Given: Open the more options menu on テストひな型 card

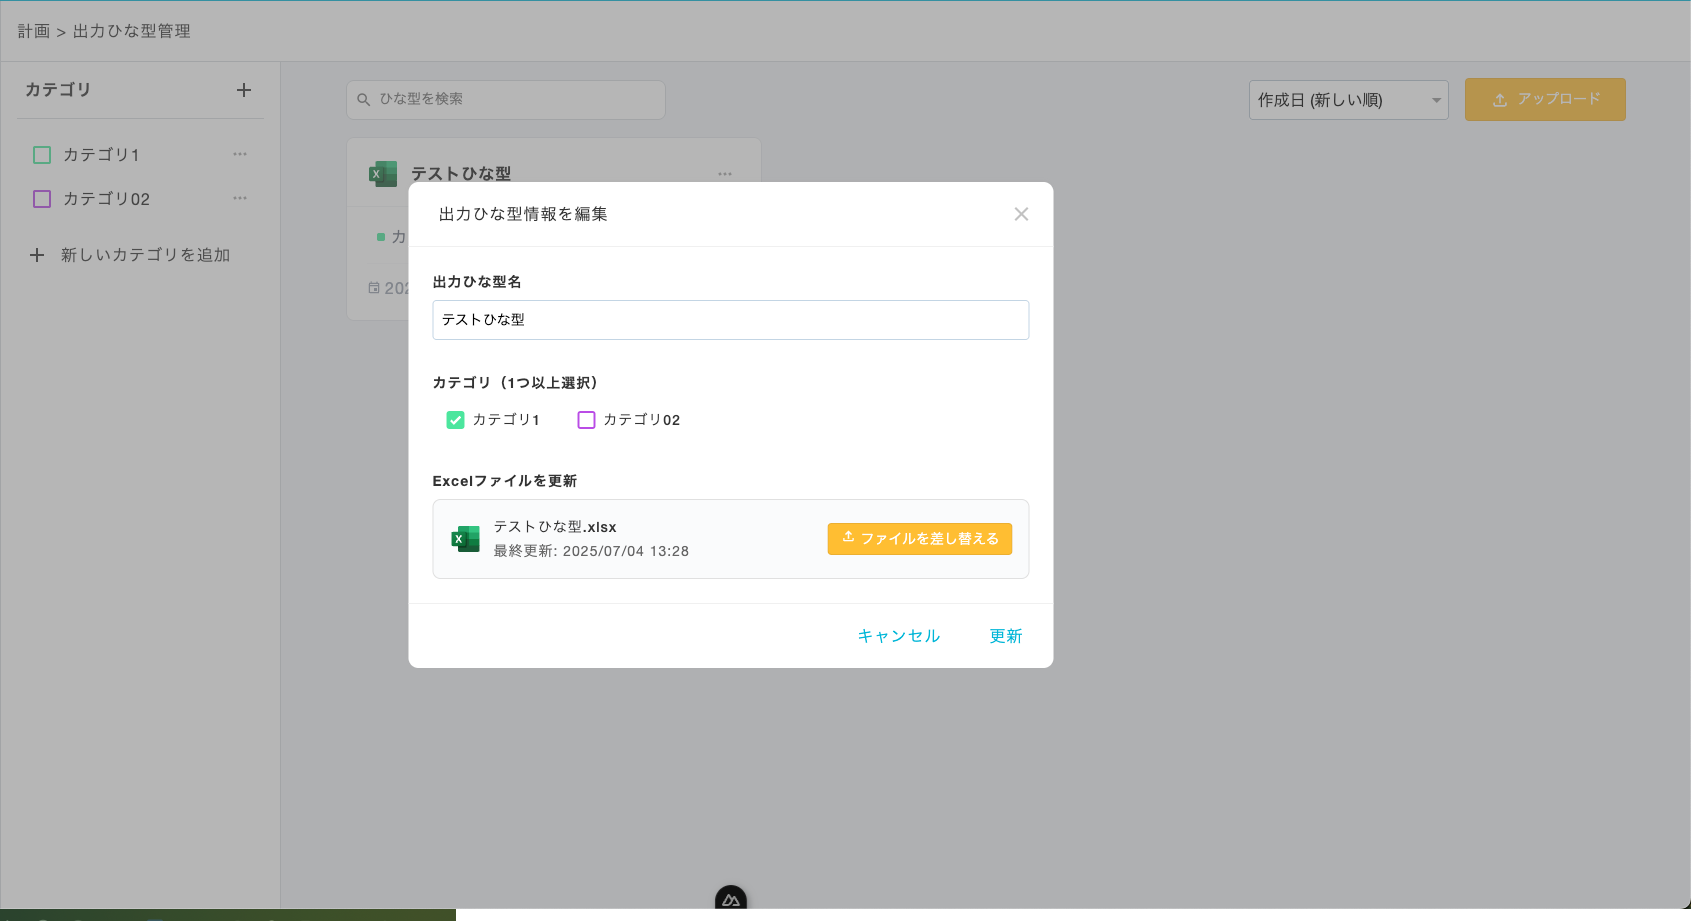Looking at the screenshot, I should (x=725, y=174).
